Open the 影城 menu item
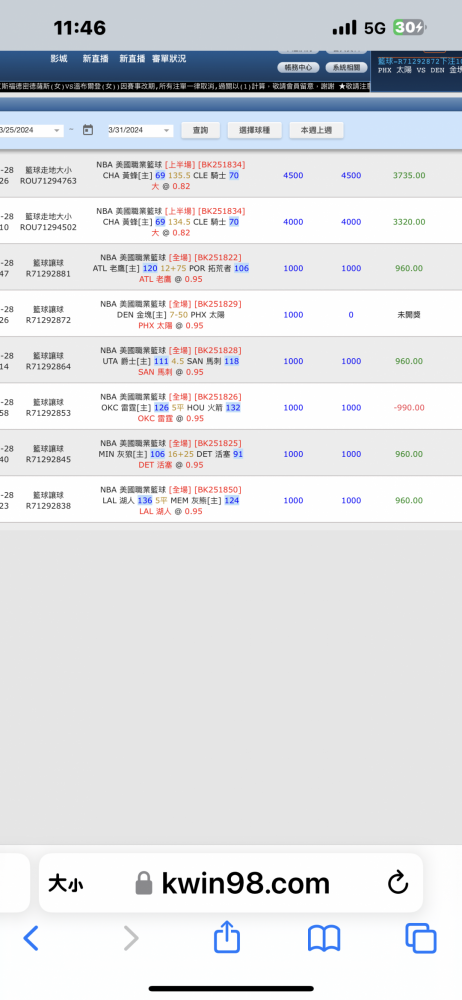This screenshot has width=462, height=1000. [x=59, y=59]
